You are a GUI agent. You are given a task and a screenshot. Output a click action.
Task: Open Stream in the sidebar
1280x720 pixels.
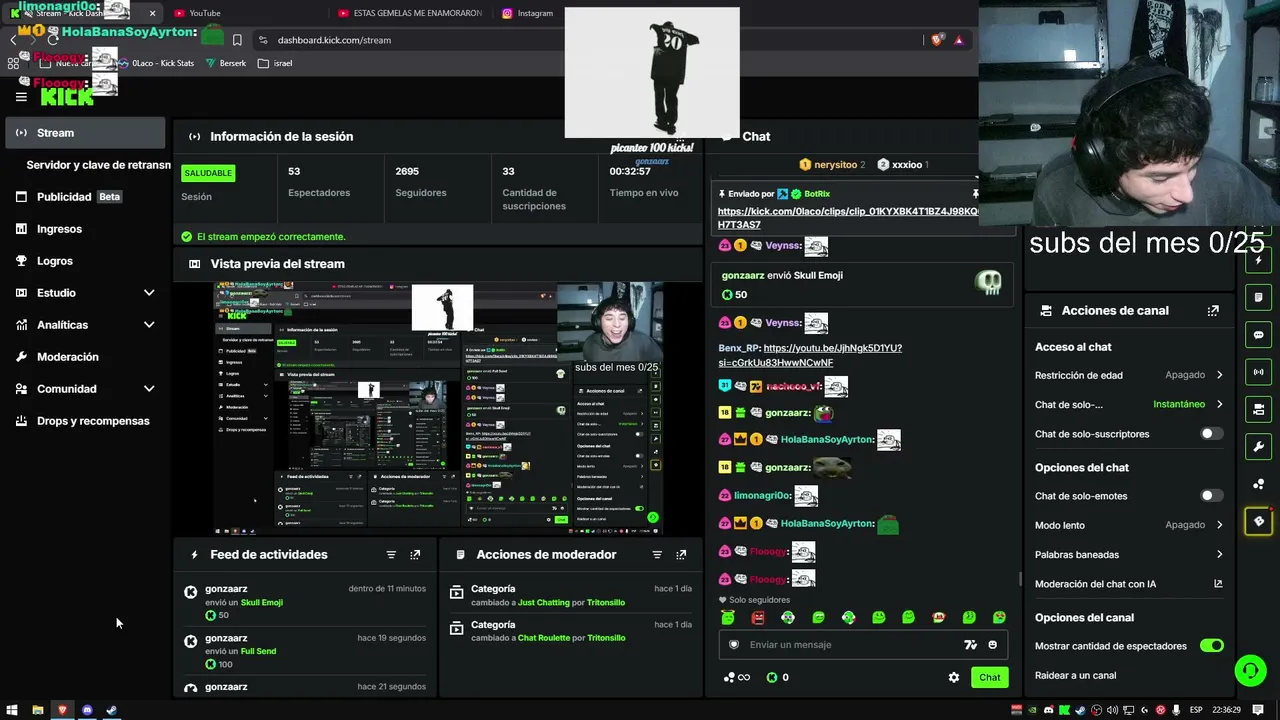coord(85,133)
